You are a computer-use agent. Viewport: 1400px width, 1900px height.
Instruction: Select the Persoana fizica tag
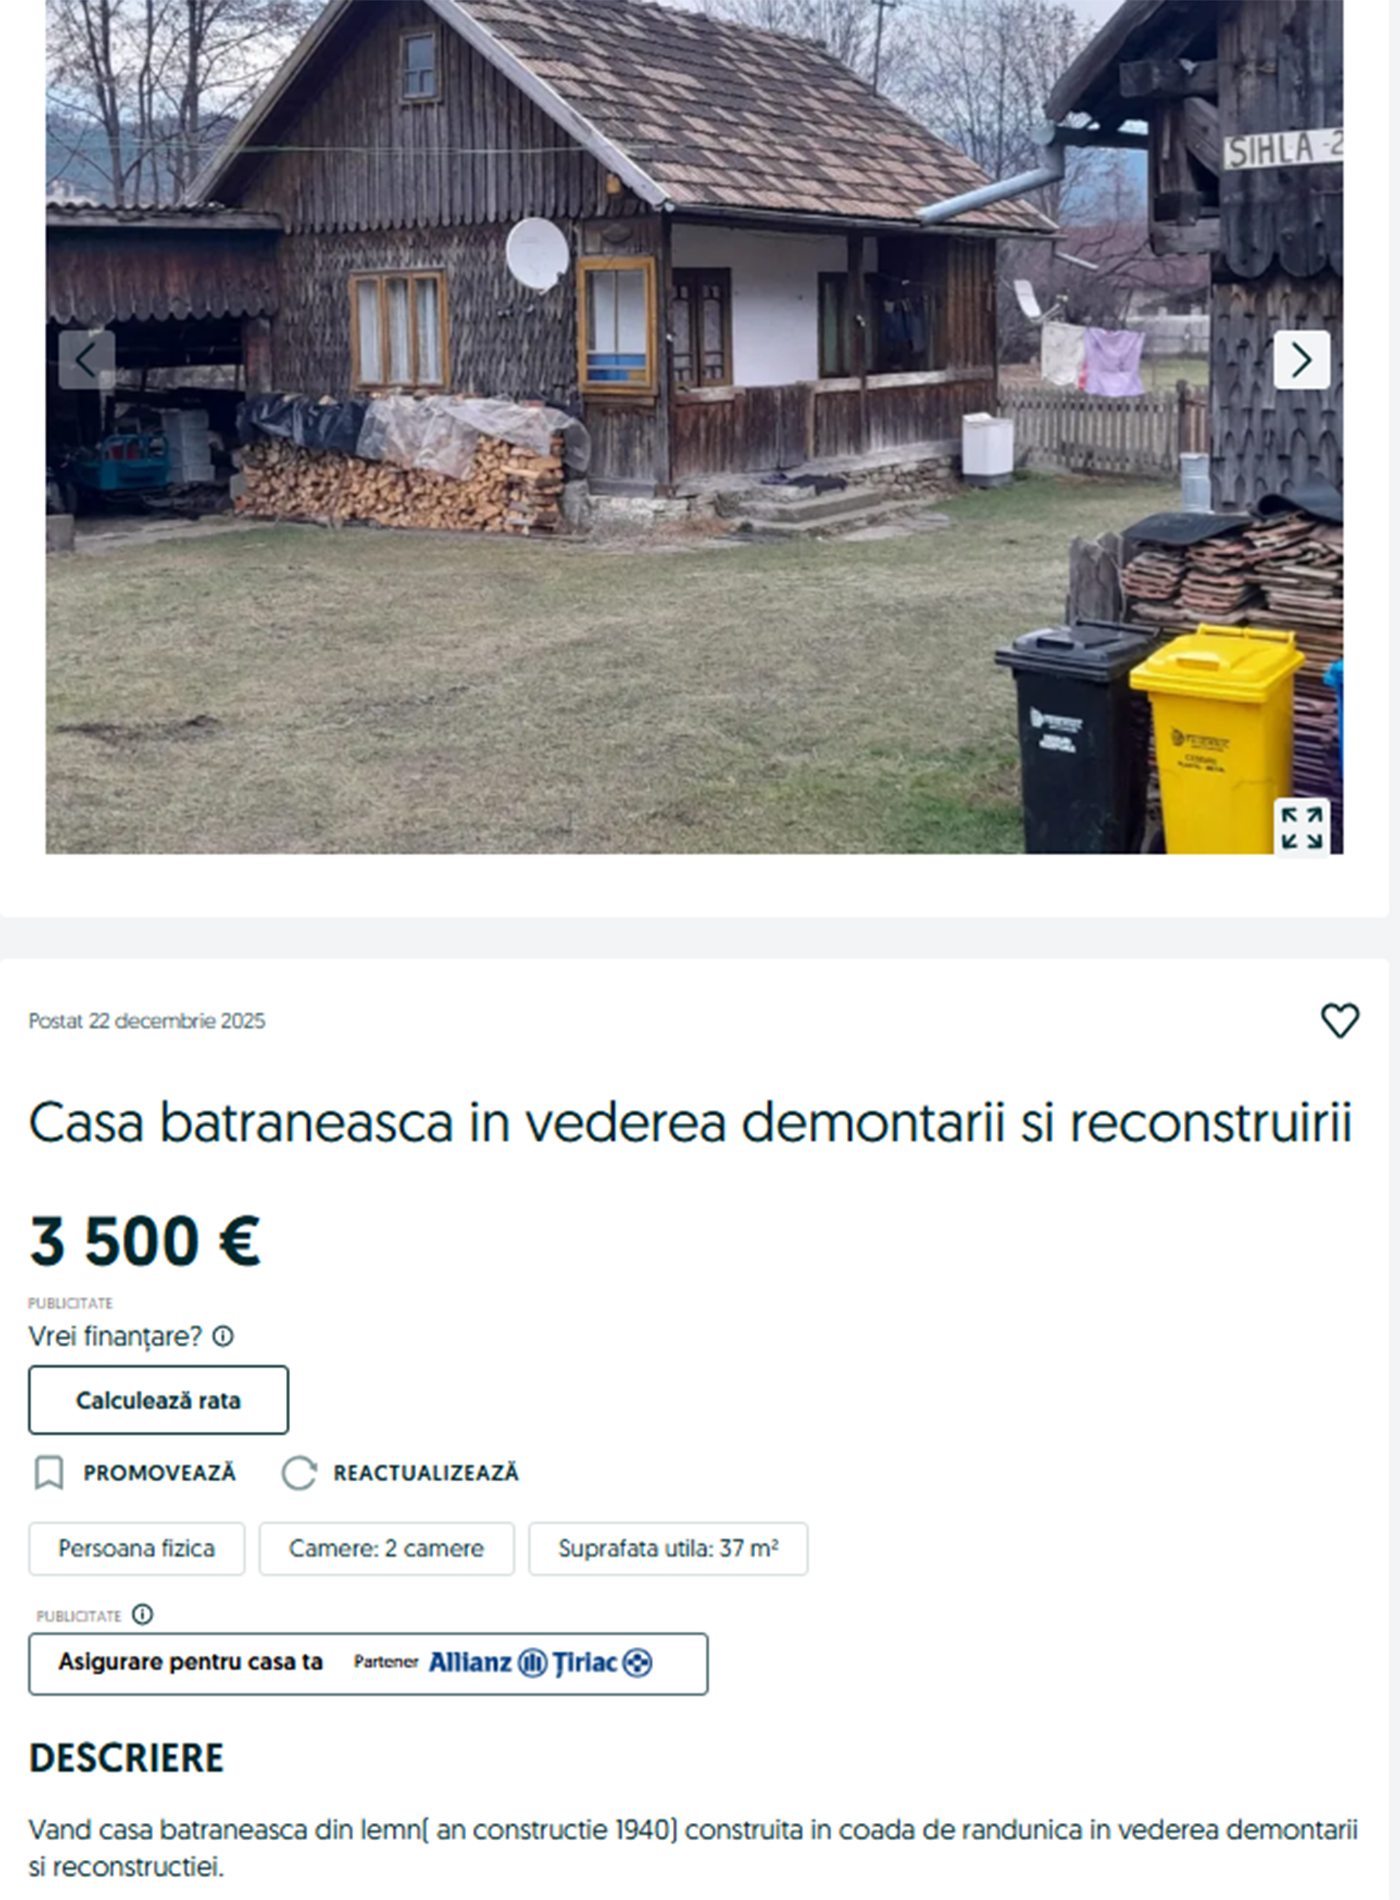click(x=136, y=1548)
